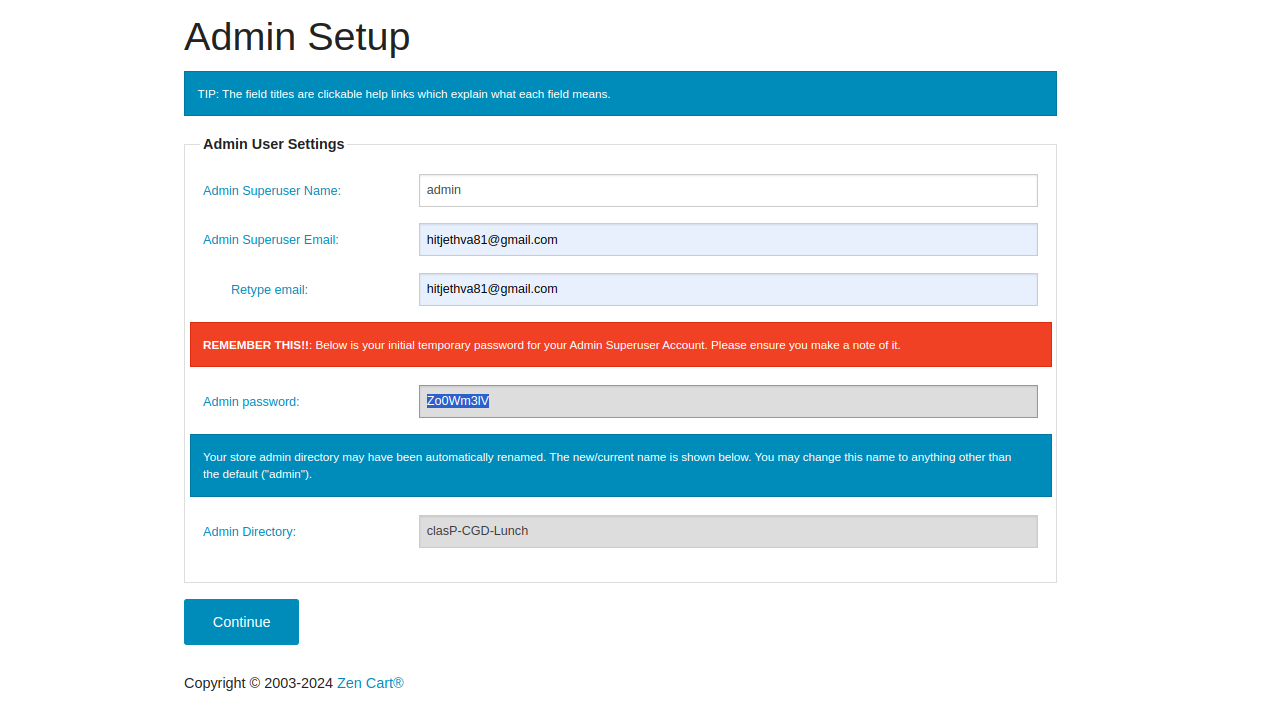Click into the Admin Superuser Email field

pos(727,240)
